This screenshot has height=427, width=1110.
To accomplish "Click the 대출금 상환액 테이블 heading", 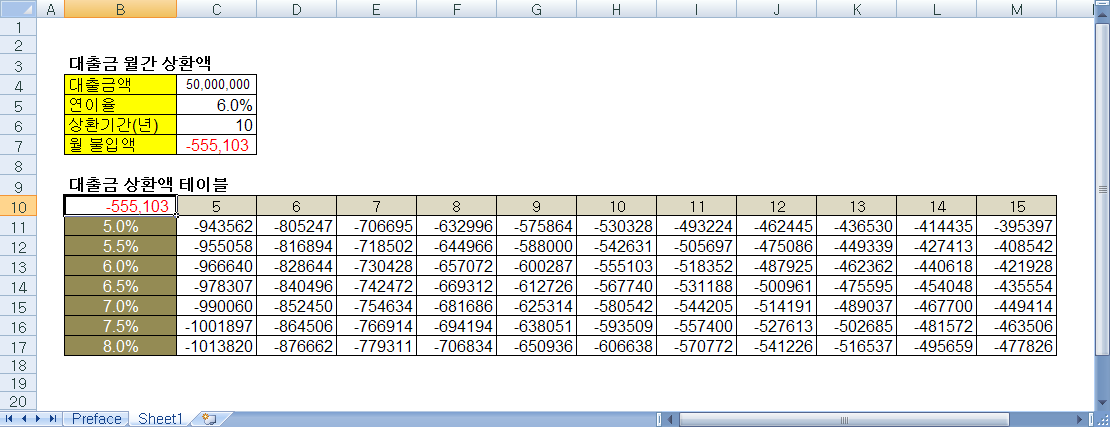I will 148,186.
